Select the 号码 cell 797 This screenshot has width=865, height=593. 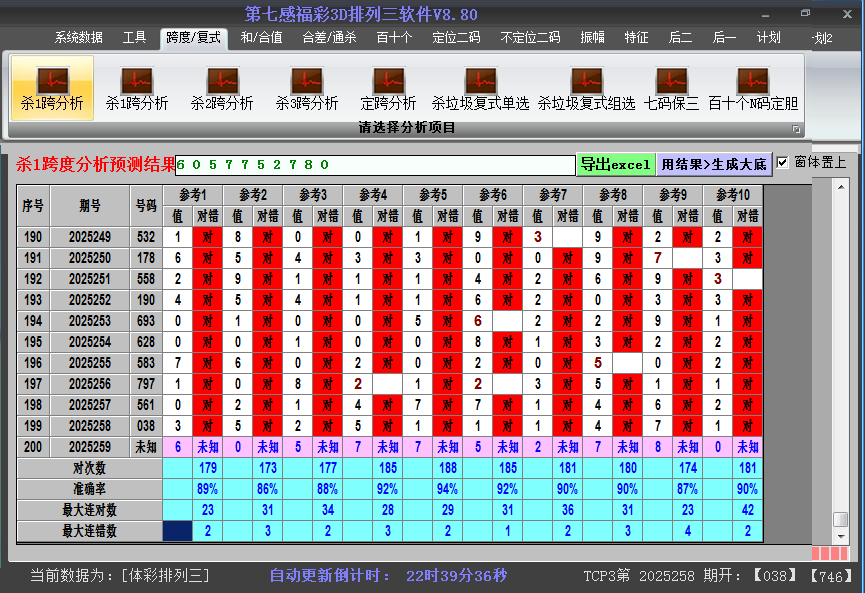(146, 384)
